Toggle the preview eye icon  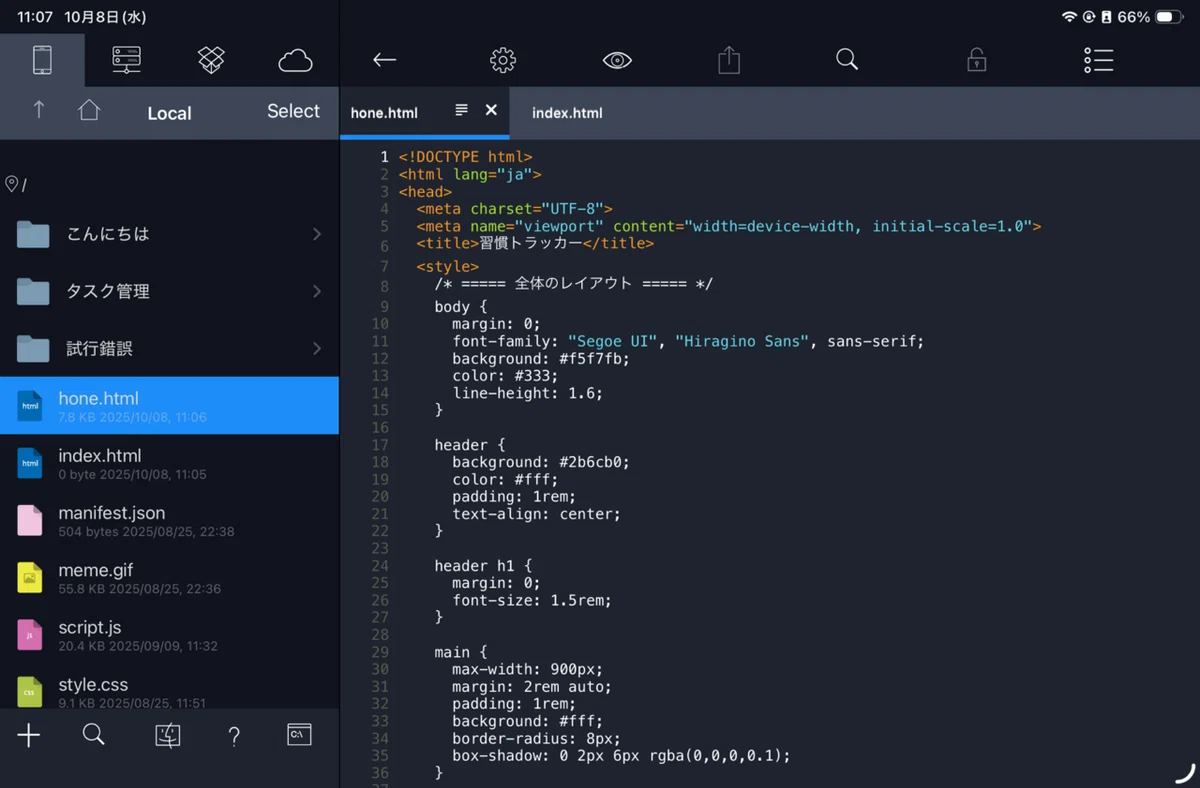[x=618, y=60]
